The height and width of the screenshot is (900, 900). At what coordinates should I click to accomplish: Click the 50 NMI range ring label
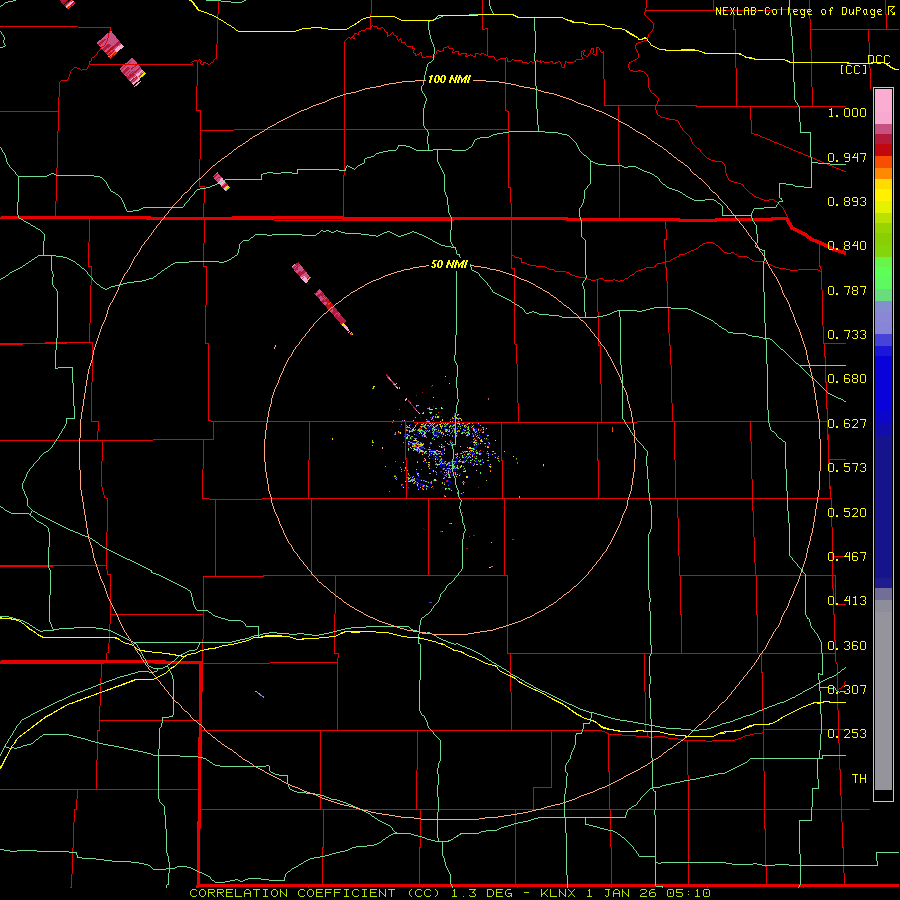449,265
